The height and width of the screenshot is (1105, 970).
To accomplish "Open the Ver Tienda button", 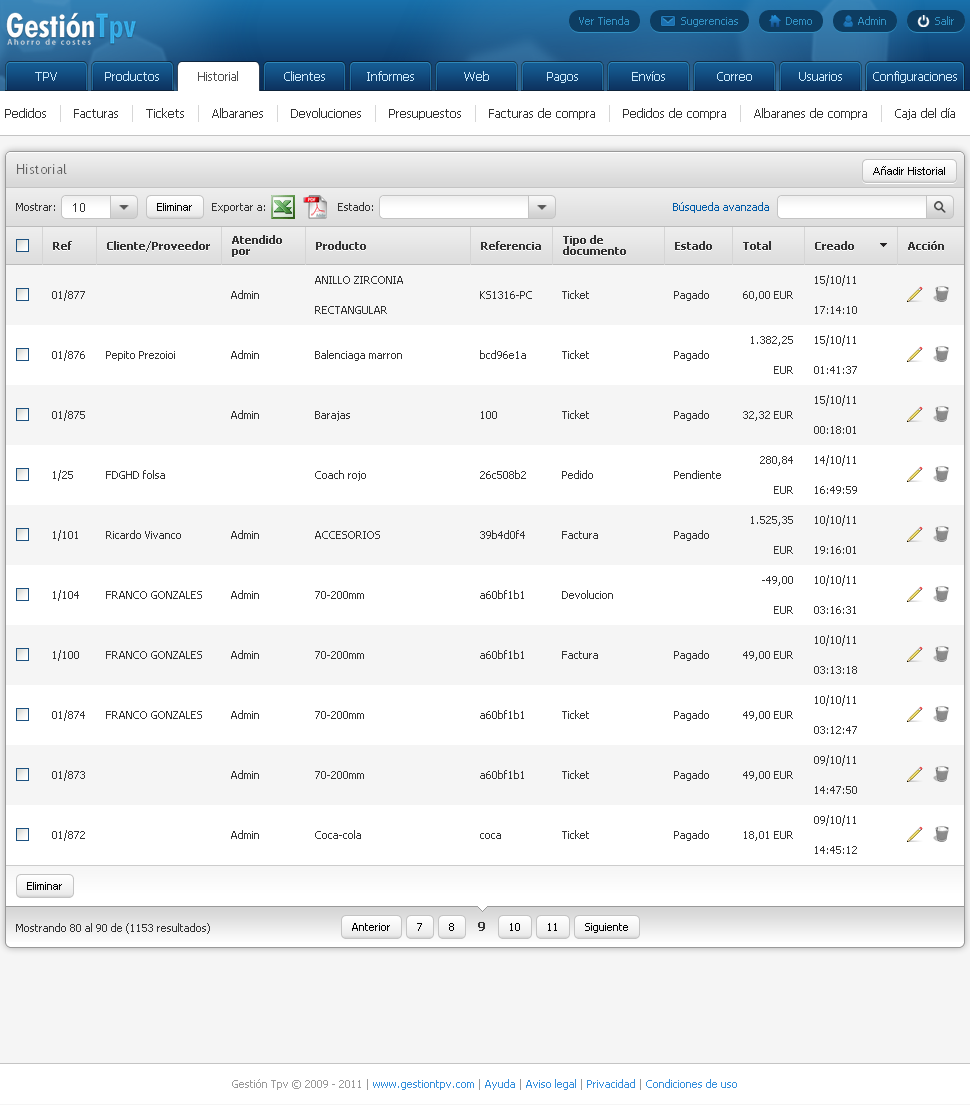I will click(604, 21).
